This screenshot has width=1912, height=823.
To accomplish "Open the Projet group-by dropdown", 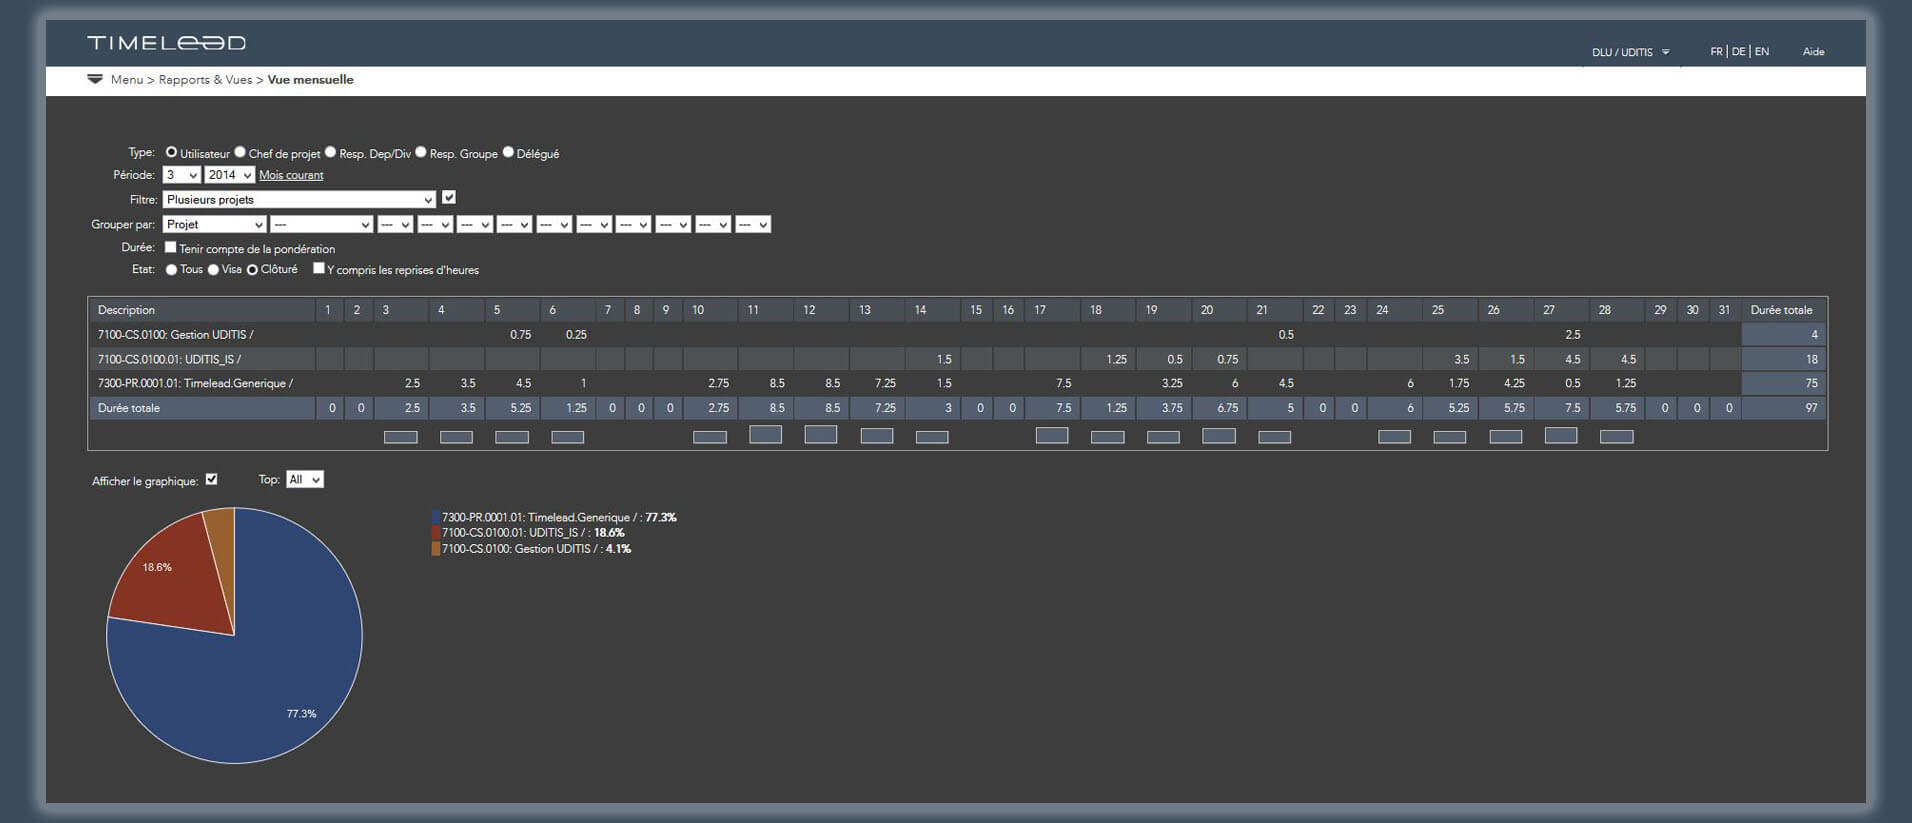I will [214, 225].
